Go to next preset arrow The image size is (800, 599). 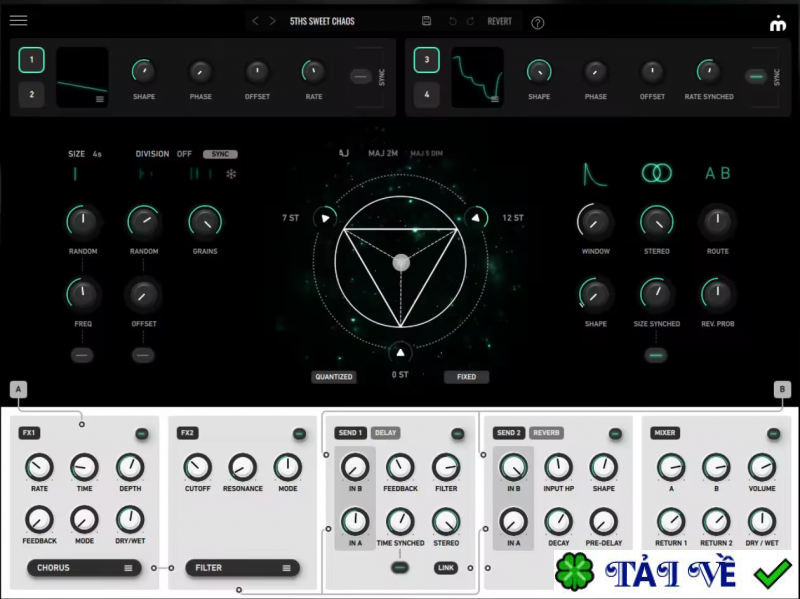point(272,21)
